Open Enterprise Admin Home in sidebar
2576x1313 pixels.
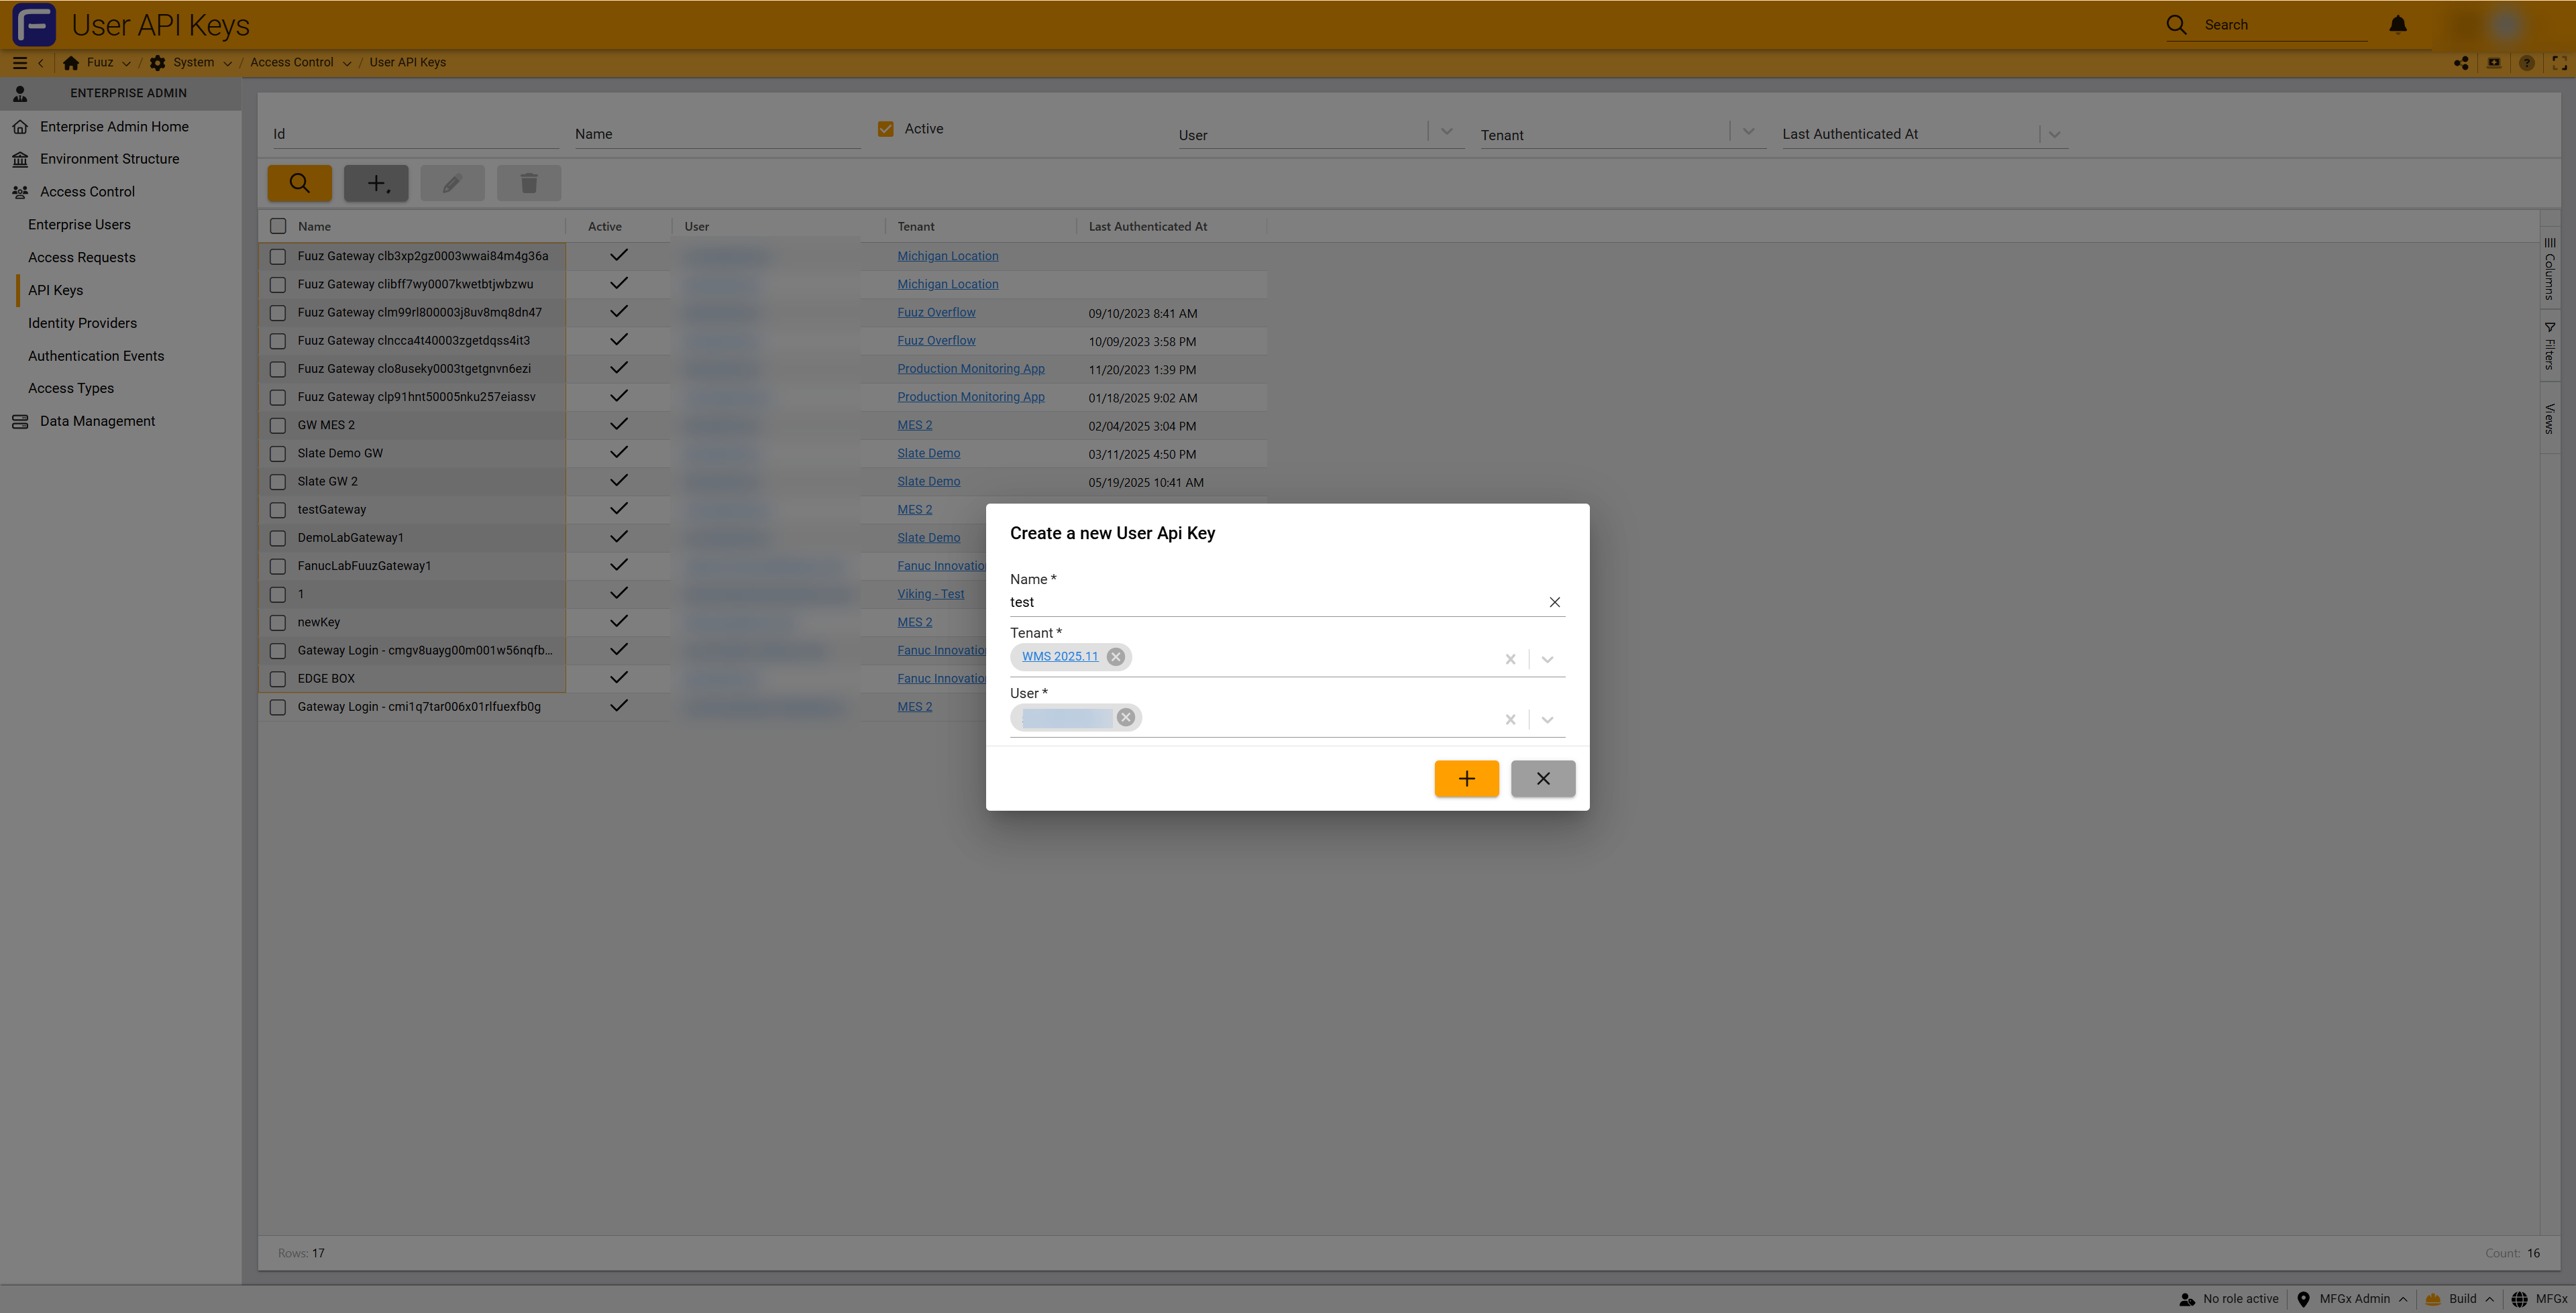pyautogui.click(x=114, y=126)
